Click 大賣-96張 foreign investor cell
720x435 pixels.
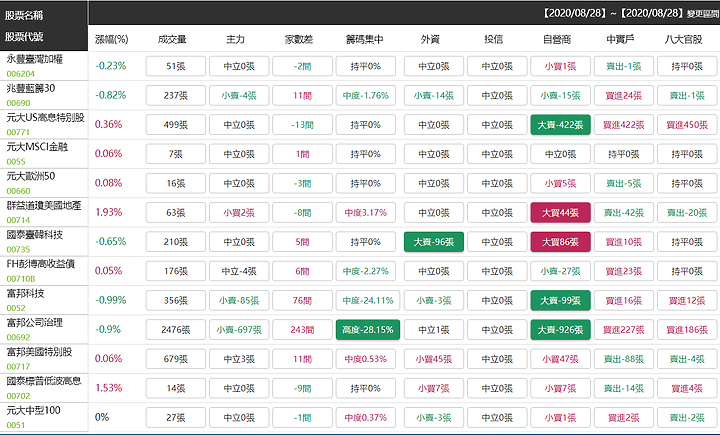pos(433,242)
